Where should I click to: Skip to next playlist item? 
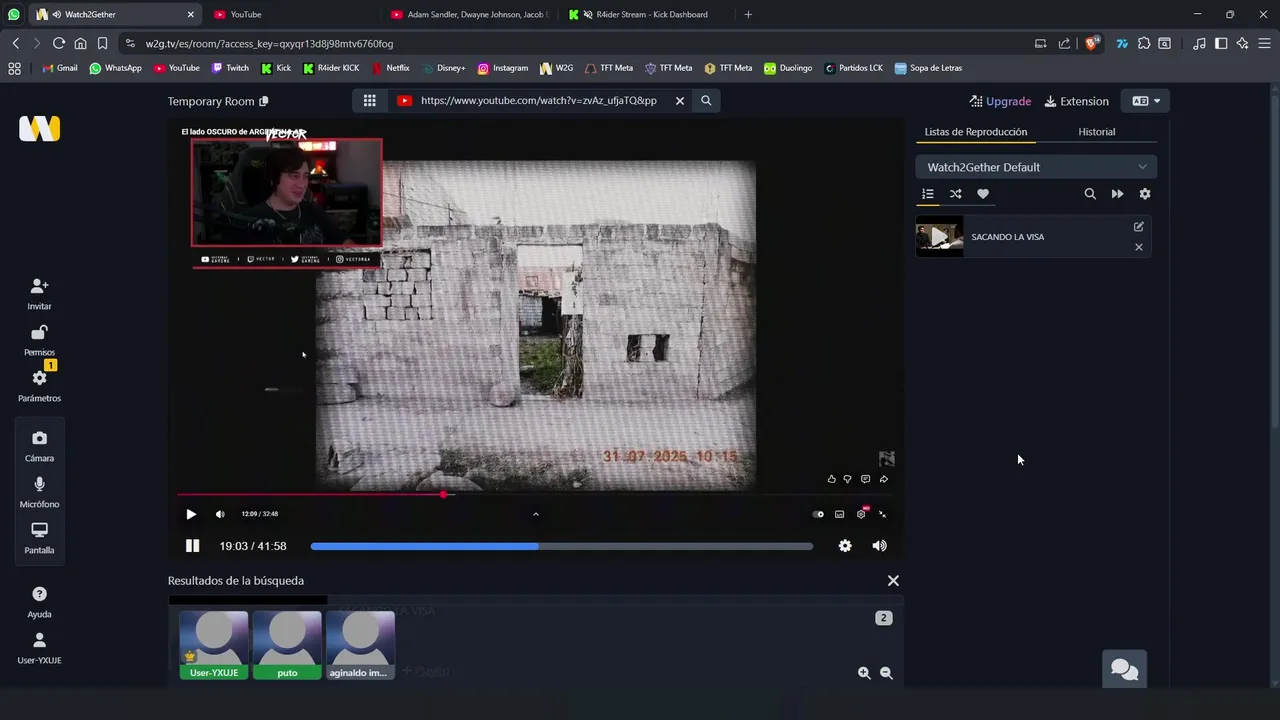[1117, 194]
